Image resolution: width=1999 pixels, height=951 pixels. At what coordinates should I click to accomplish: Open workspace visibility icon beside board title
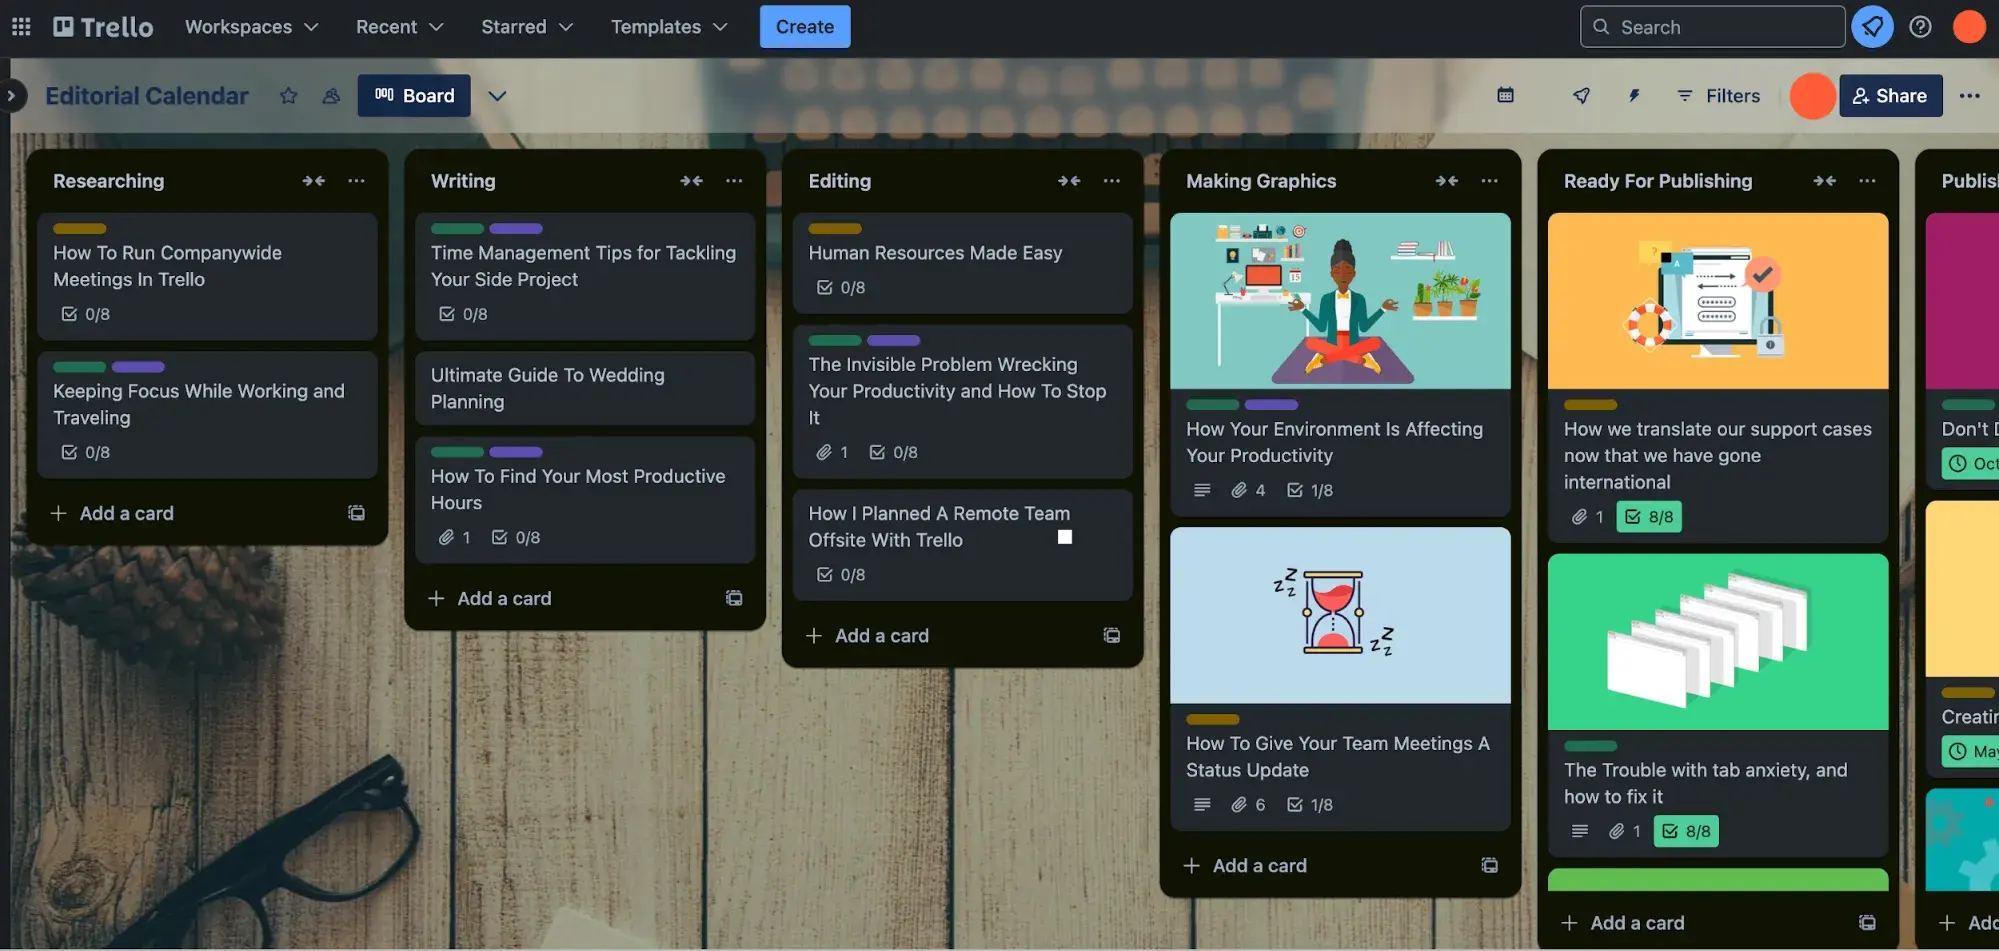pos(331,96)
